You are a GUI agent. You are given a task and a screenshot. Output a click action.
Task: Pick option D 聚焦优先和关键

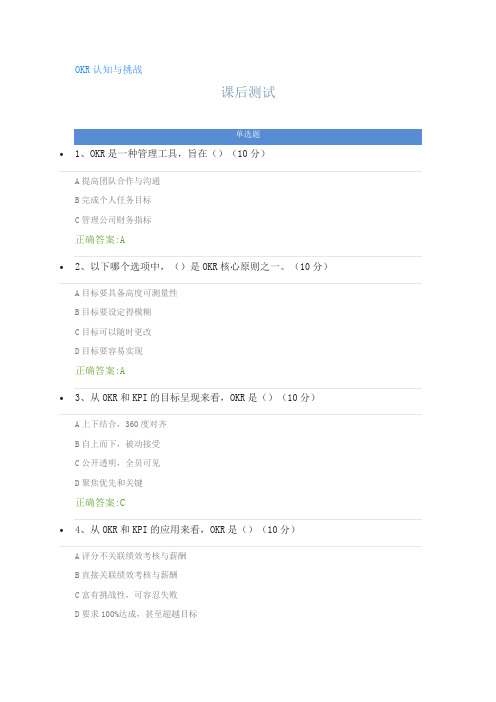[x=109, y=483]
